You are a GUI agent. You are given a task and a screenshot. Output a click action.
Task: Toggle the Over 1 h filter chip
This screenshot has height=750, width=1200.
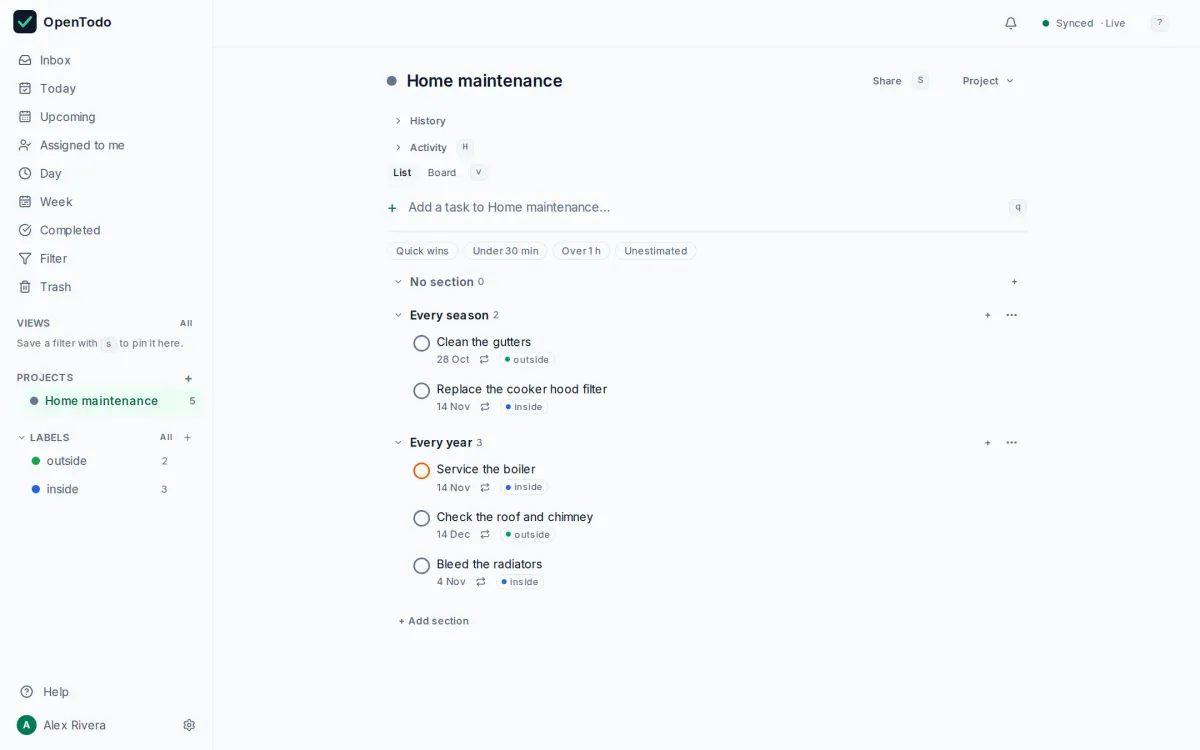pos(581,251)
